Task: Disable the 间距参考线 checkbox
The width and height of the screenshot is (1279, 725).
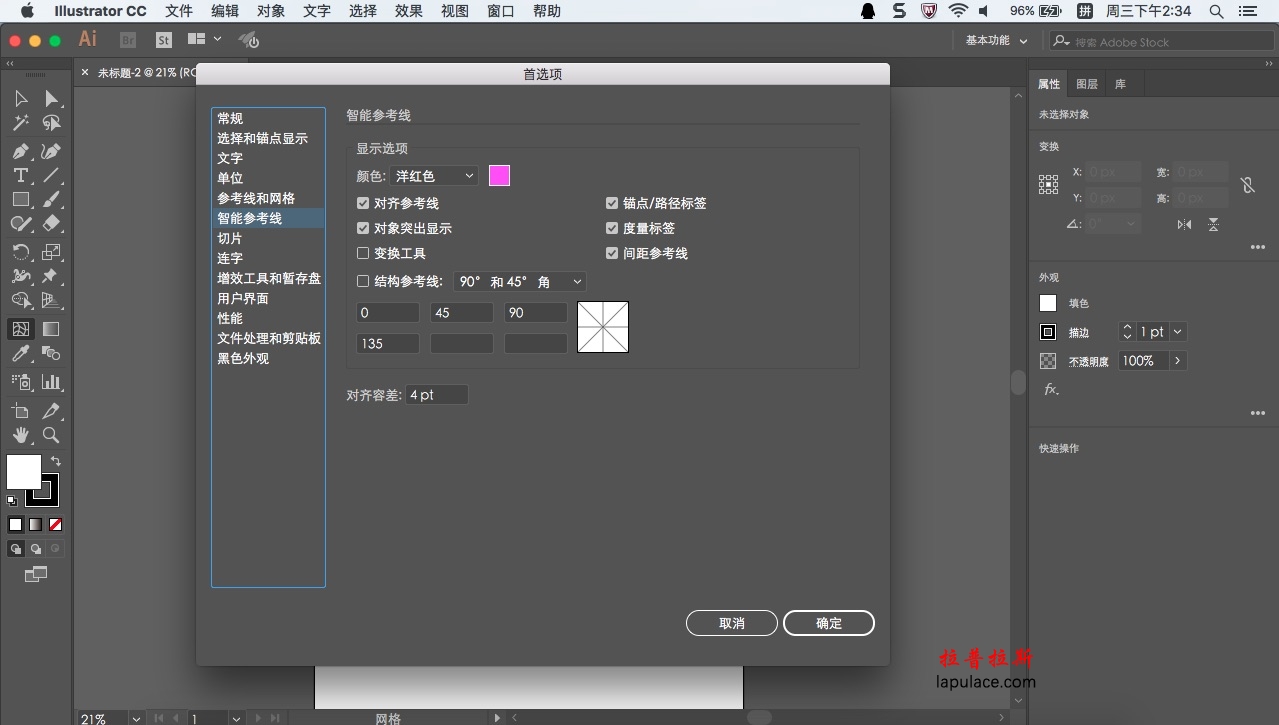Action: (x=612, y=253)
